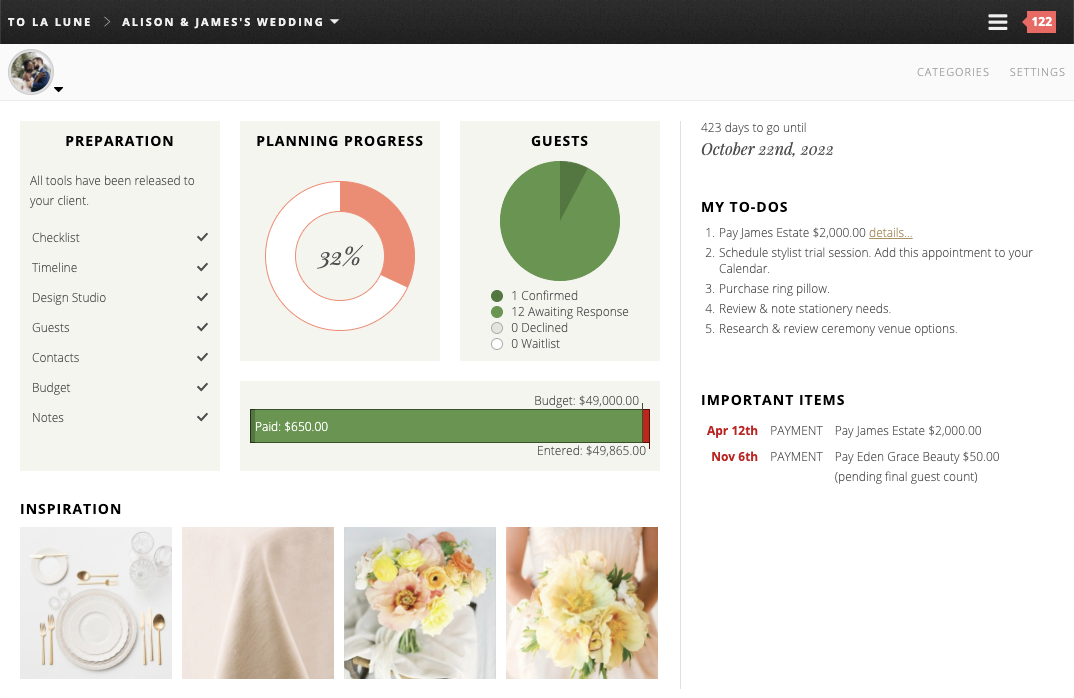The height and width of the screenshot is (698, 1074).
Task: Click the Timeline checkmark icon
Action: coord(202,267)
